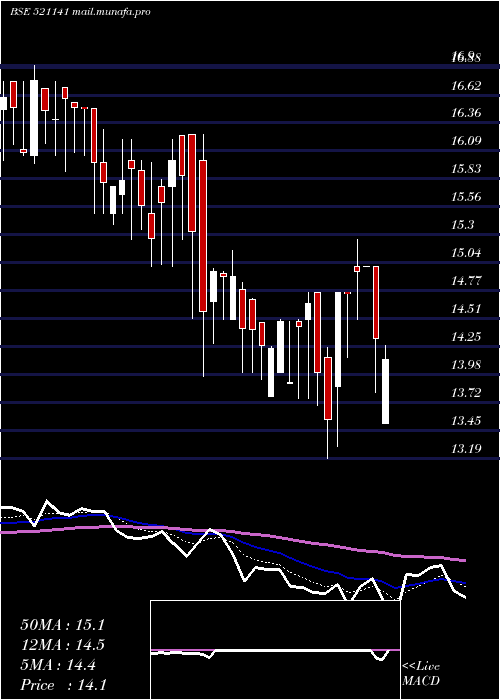Click the 13.72 price axis label
The image size is (500, 700).
click(466, 392)
